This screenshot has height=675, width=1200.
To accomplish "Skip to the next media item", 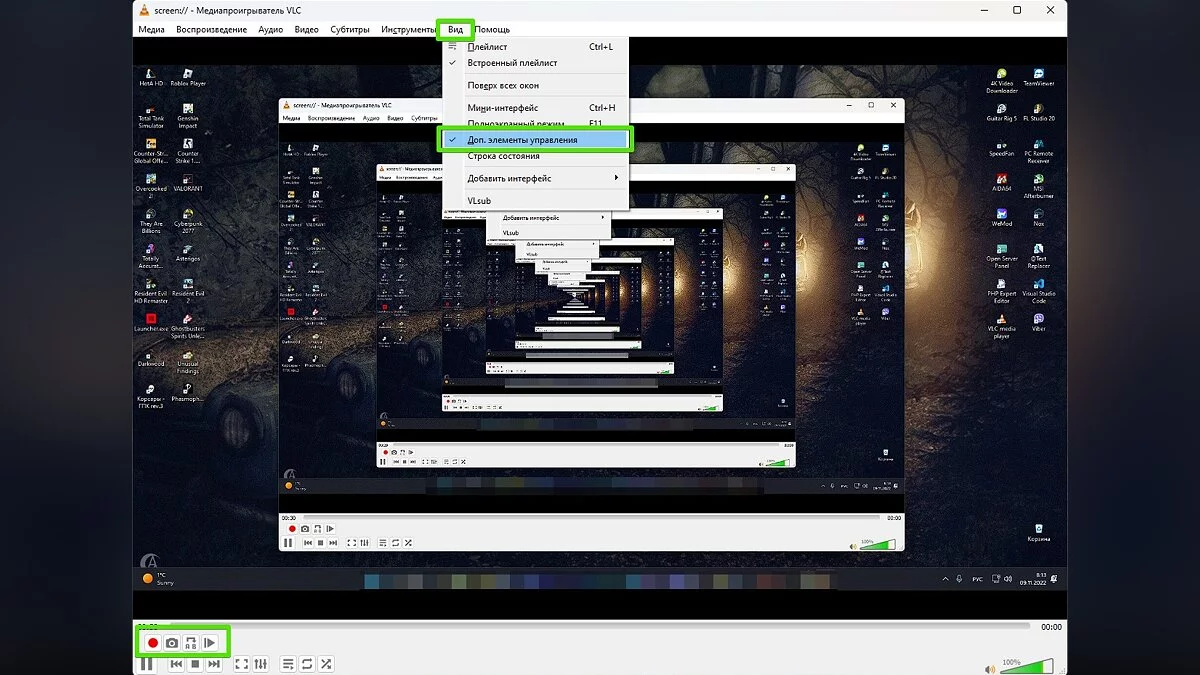I will (x=214, y=664).
